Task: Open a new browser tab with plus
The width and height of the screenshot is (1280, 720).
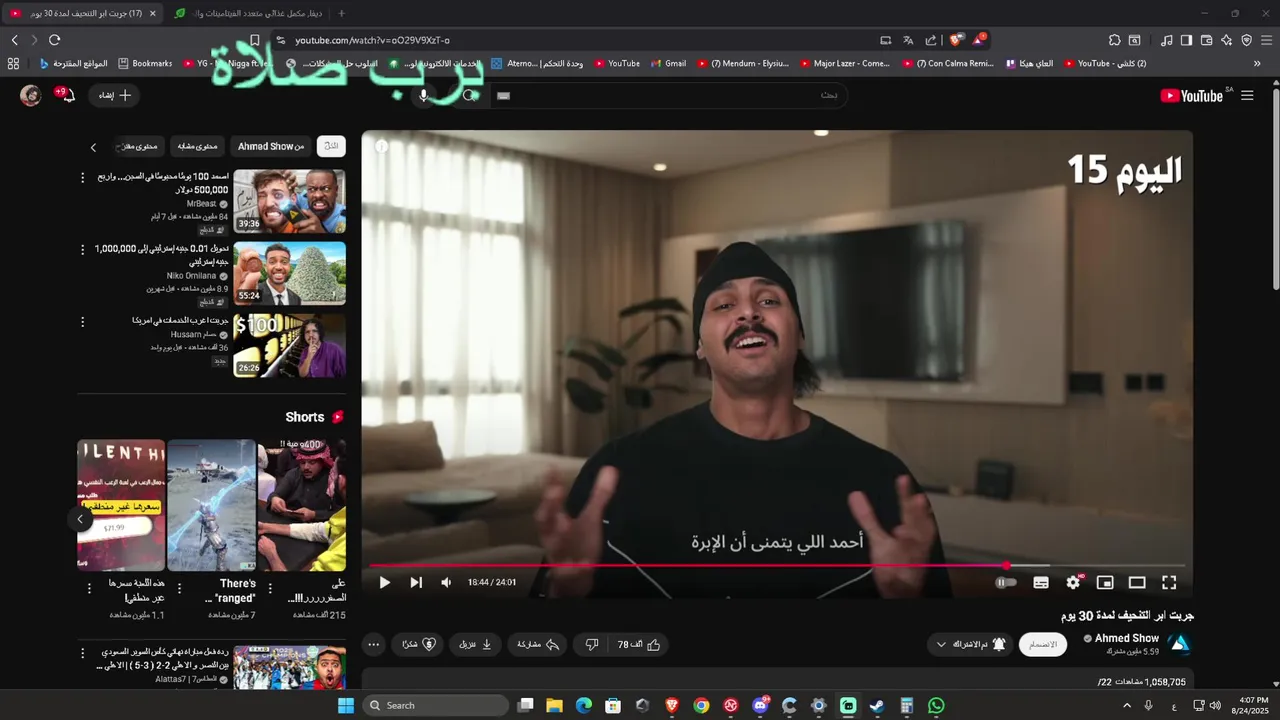Action: tap(341, 13)
